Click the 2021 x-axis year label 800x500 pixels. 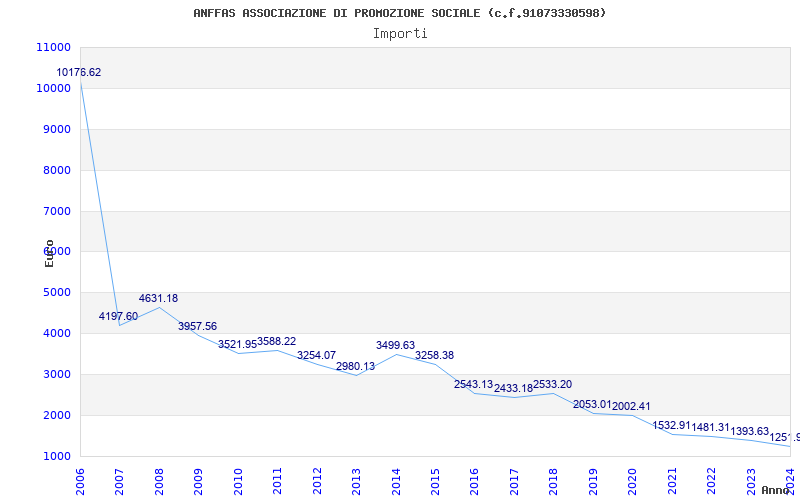click(x=672, y=481)
